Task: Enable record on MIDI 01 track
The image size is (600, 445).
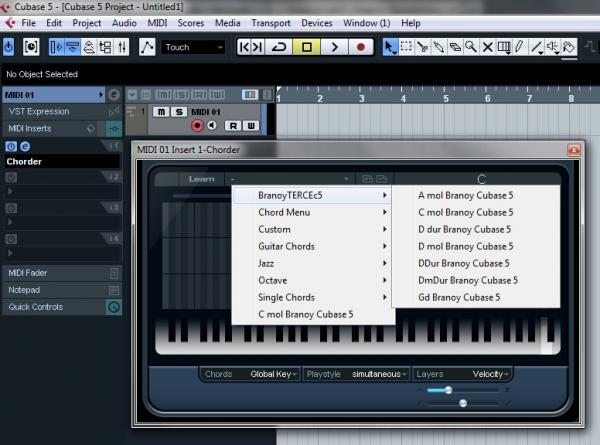Action: (197, 126)
